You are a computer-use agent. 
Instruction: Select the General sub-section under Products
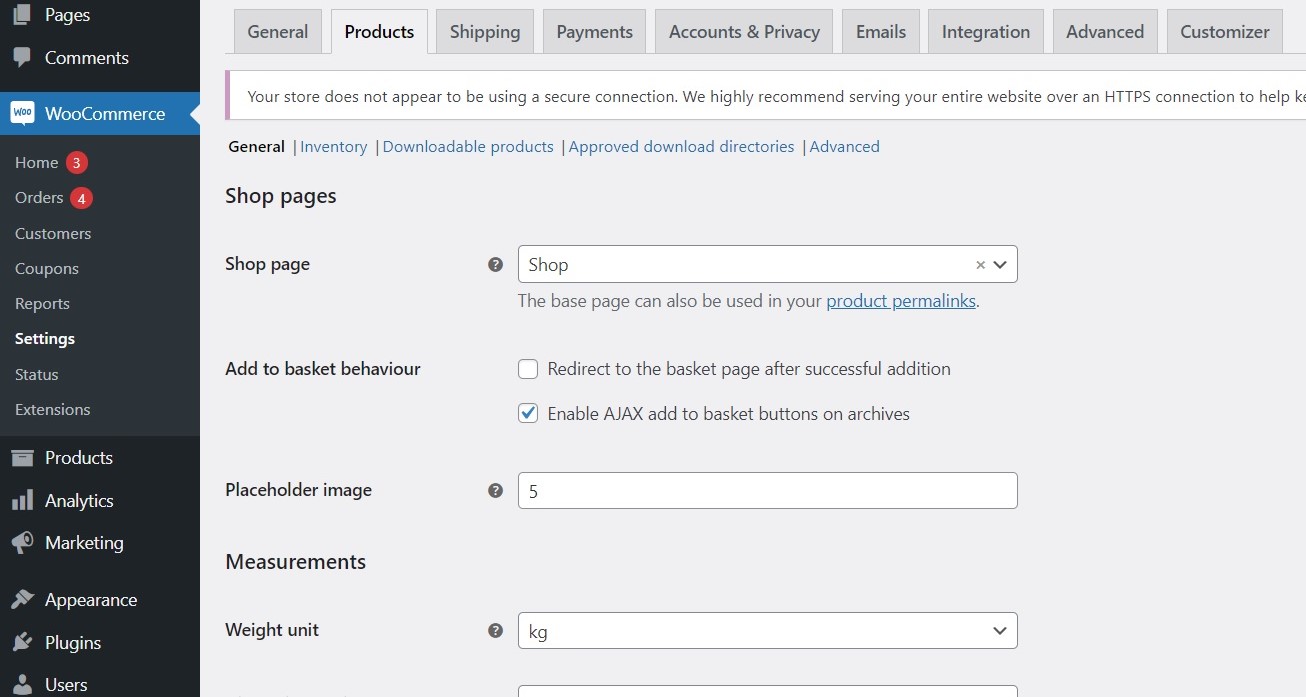coord(257,147)
